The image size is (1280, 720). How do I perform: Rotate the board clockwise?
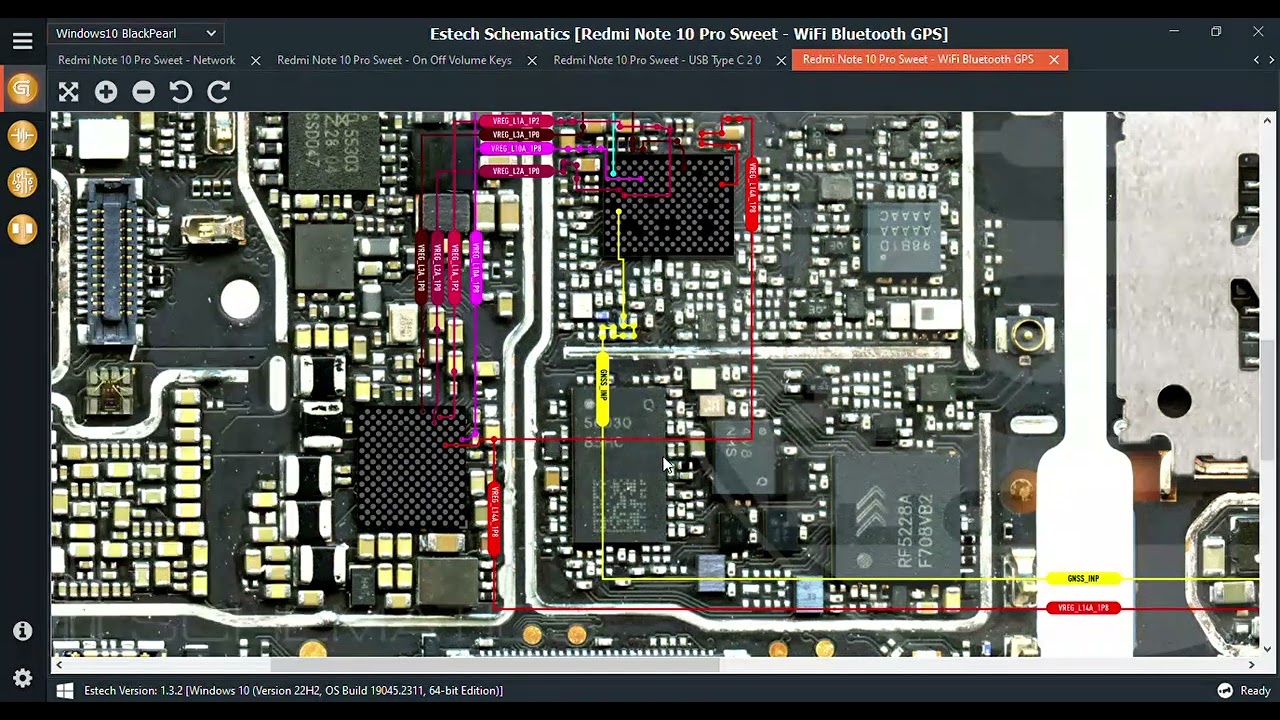pos(219,93)
